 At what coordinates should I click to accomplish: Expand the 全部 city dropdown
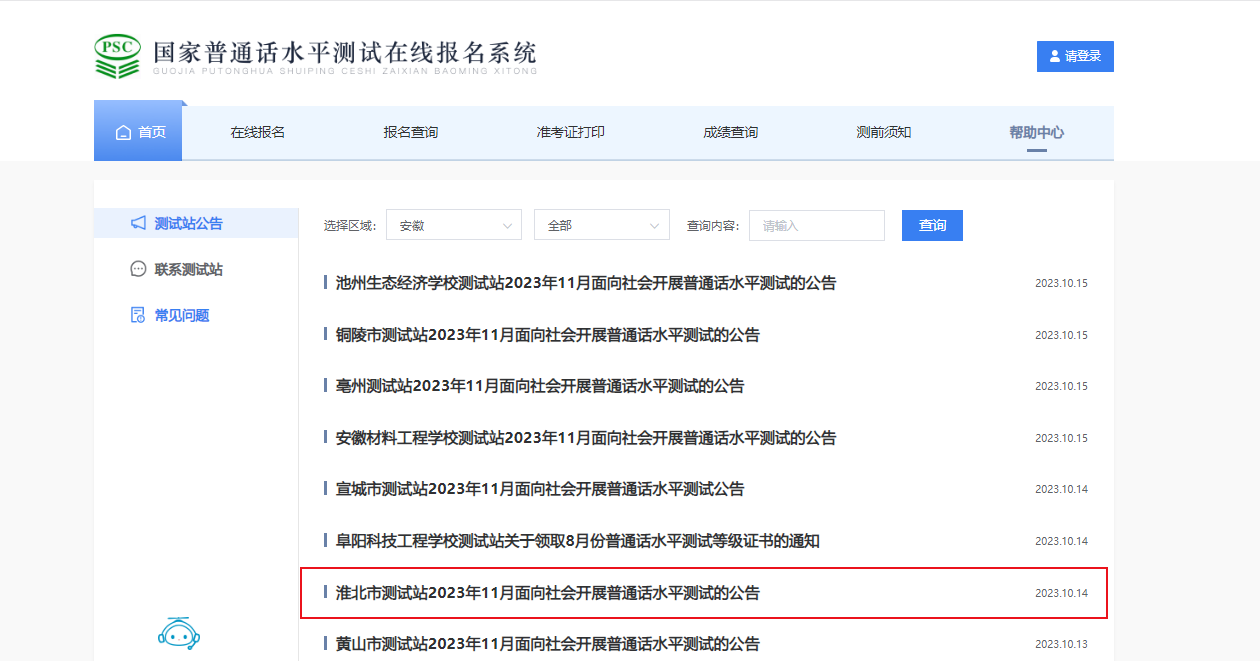601,226
